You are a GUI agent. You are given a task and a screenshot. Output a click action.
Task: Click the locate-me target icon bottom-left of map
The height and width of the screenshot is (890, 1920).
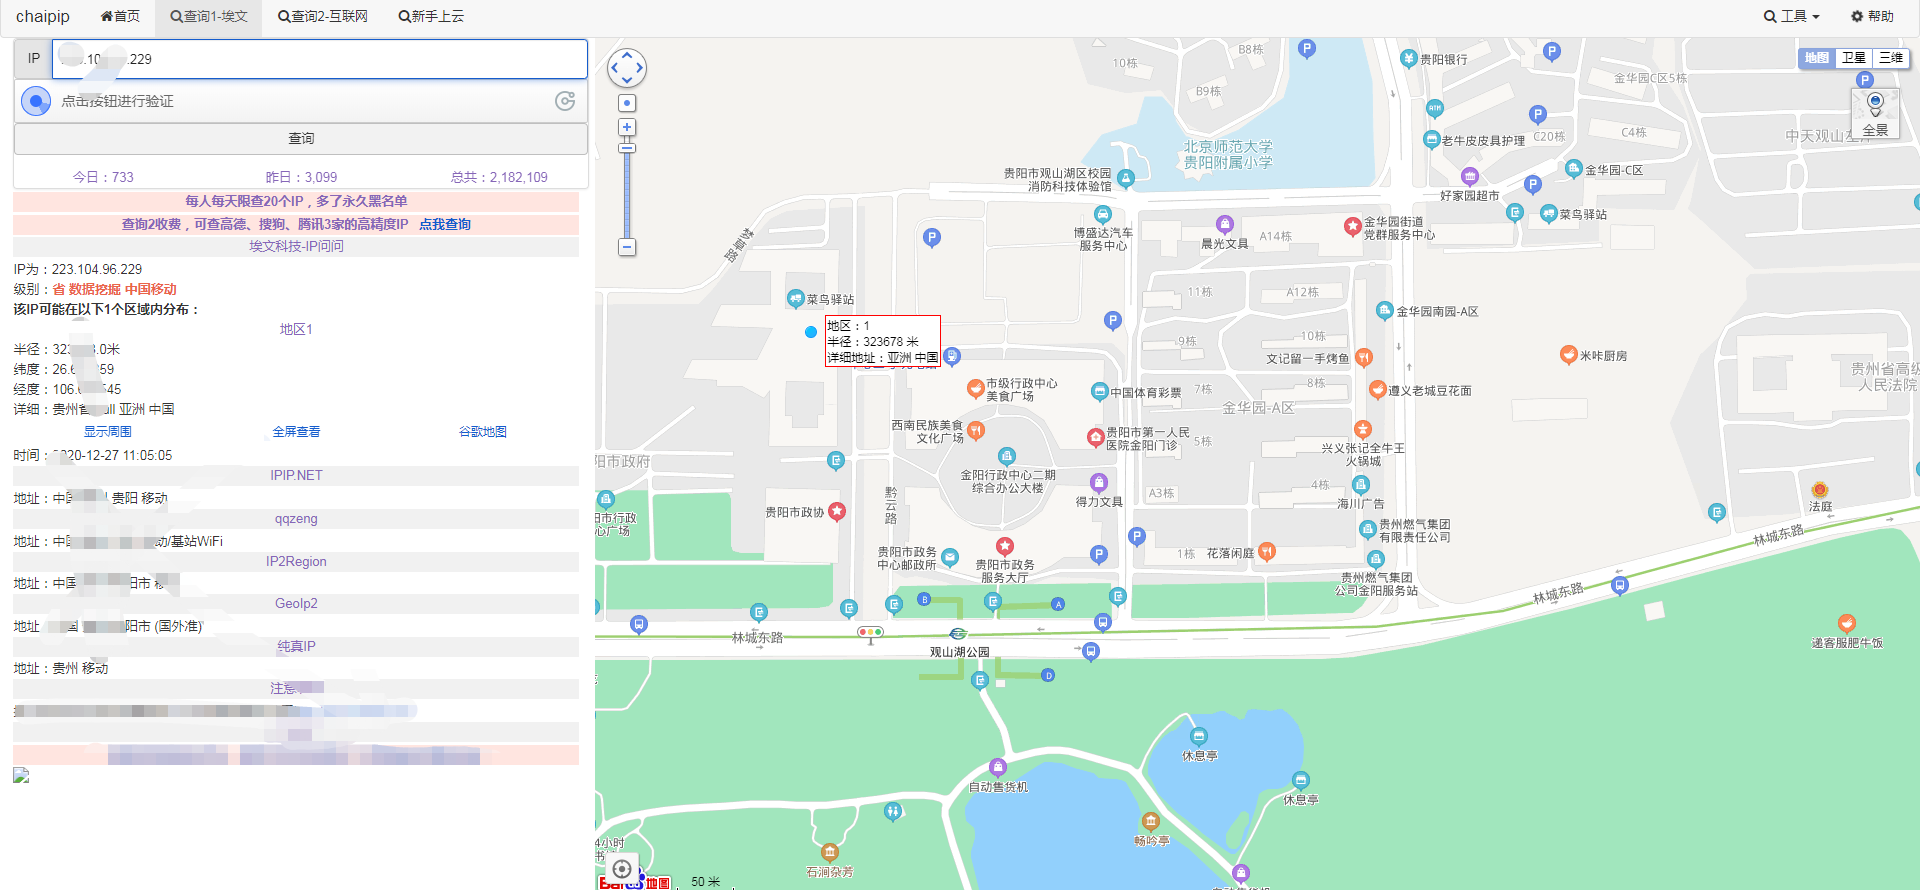tap(622, 869)
